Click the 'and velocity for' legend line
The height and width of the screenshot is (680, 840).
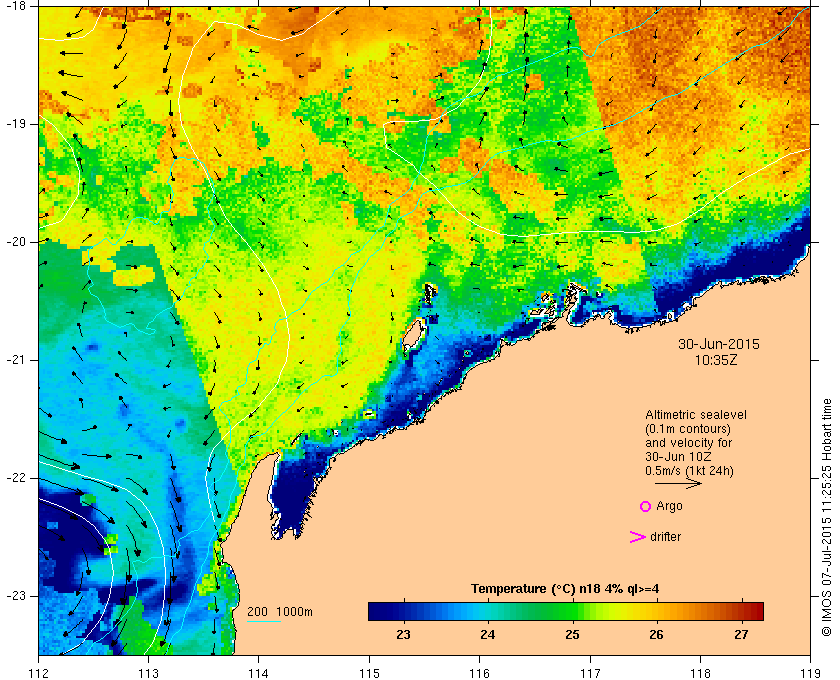688,443
